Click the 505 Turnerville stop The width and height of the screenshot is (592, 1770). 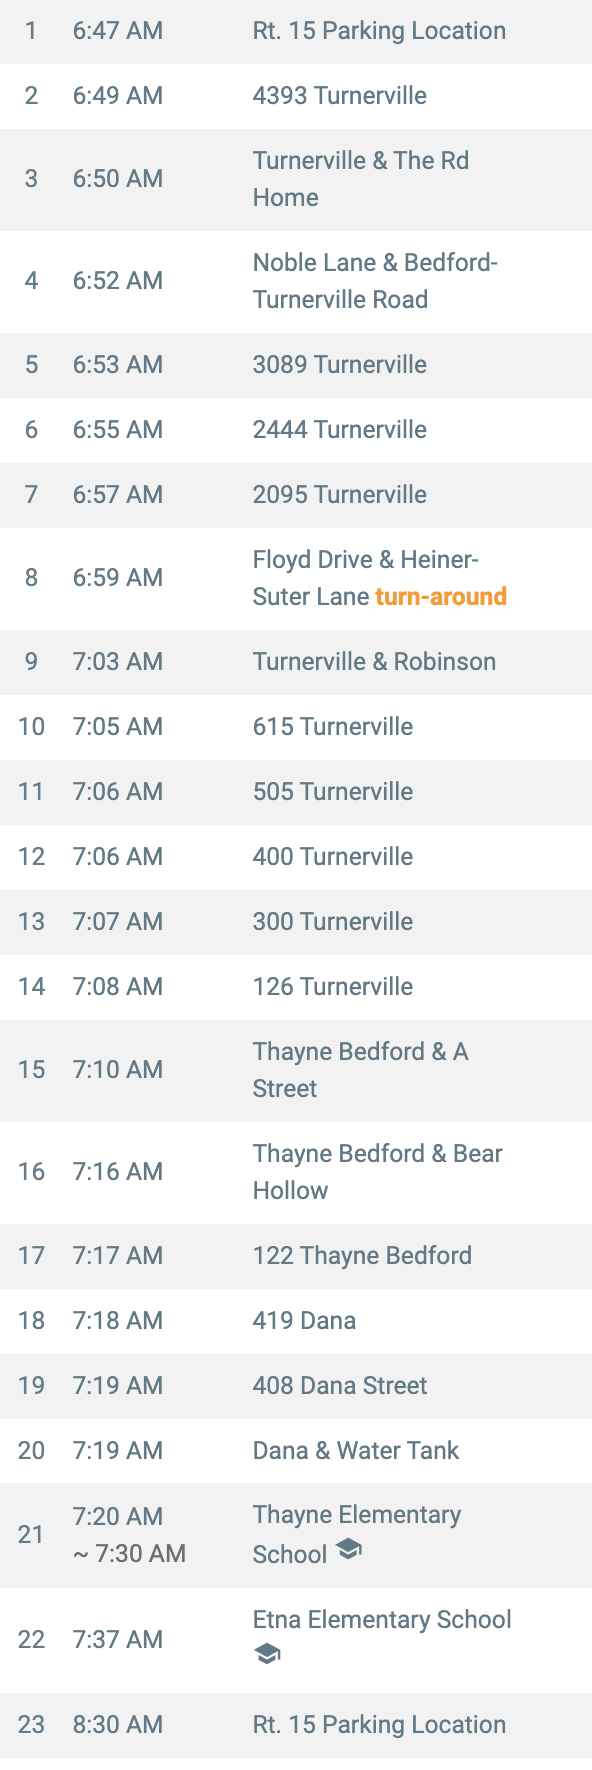pyautogui.click(x=296, y=792)
